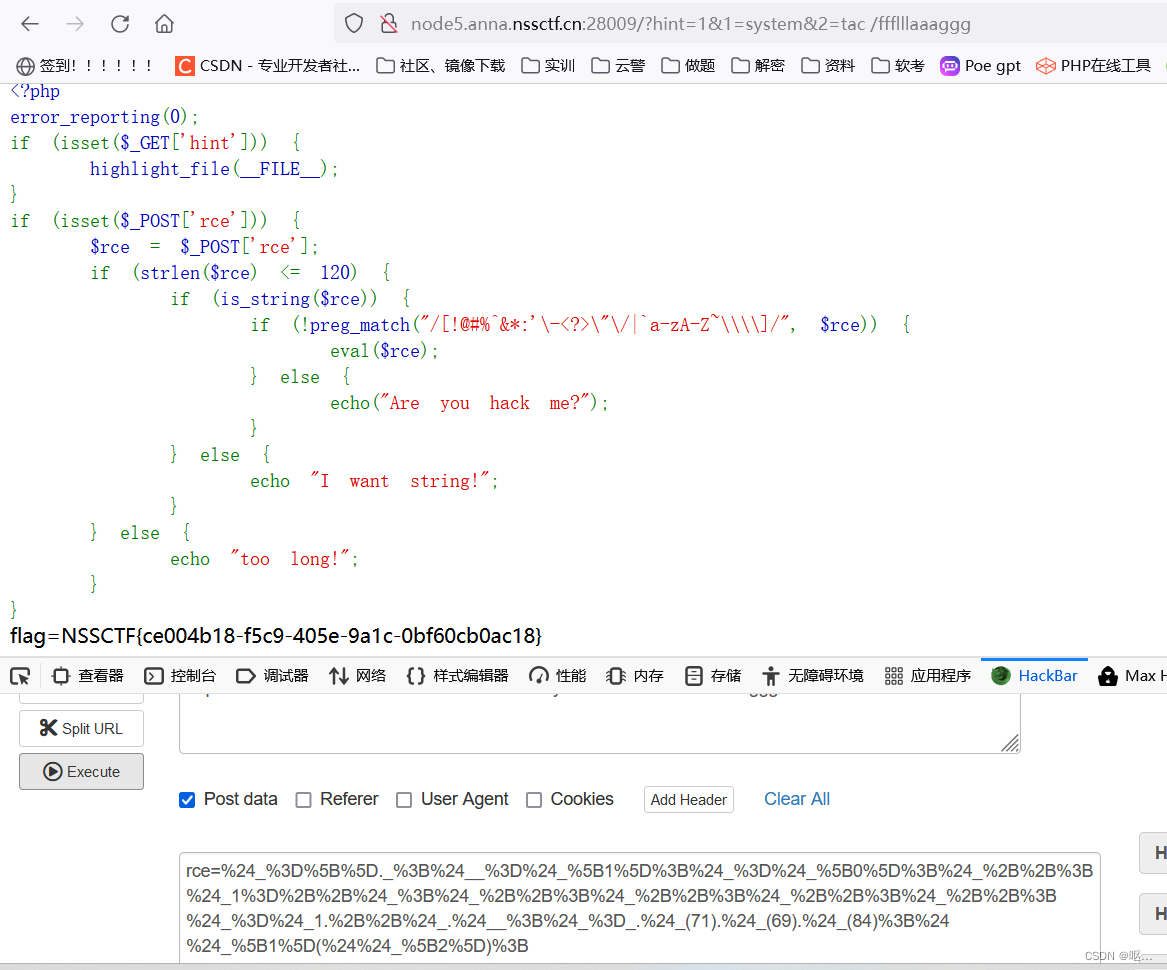Click the "Are you hack me?" echo line

470,403
